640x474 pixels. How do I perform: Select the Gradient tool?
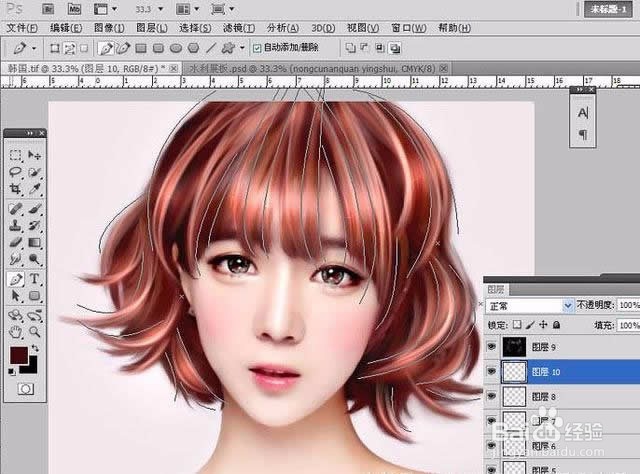35,243
